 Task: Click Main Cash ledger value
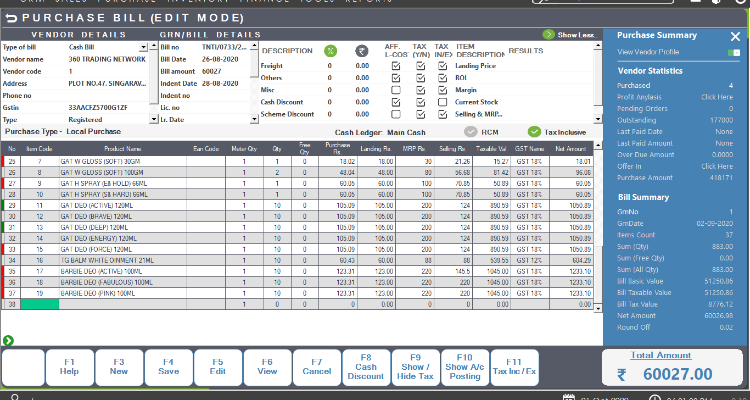(406, 133)
